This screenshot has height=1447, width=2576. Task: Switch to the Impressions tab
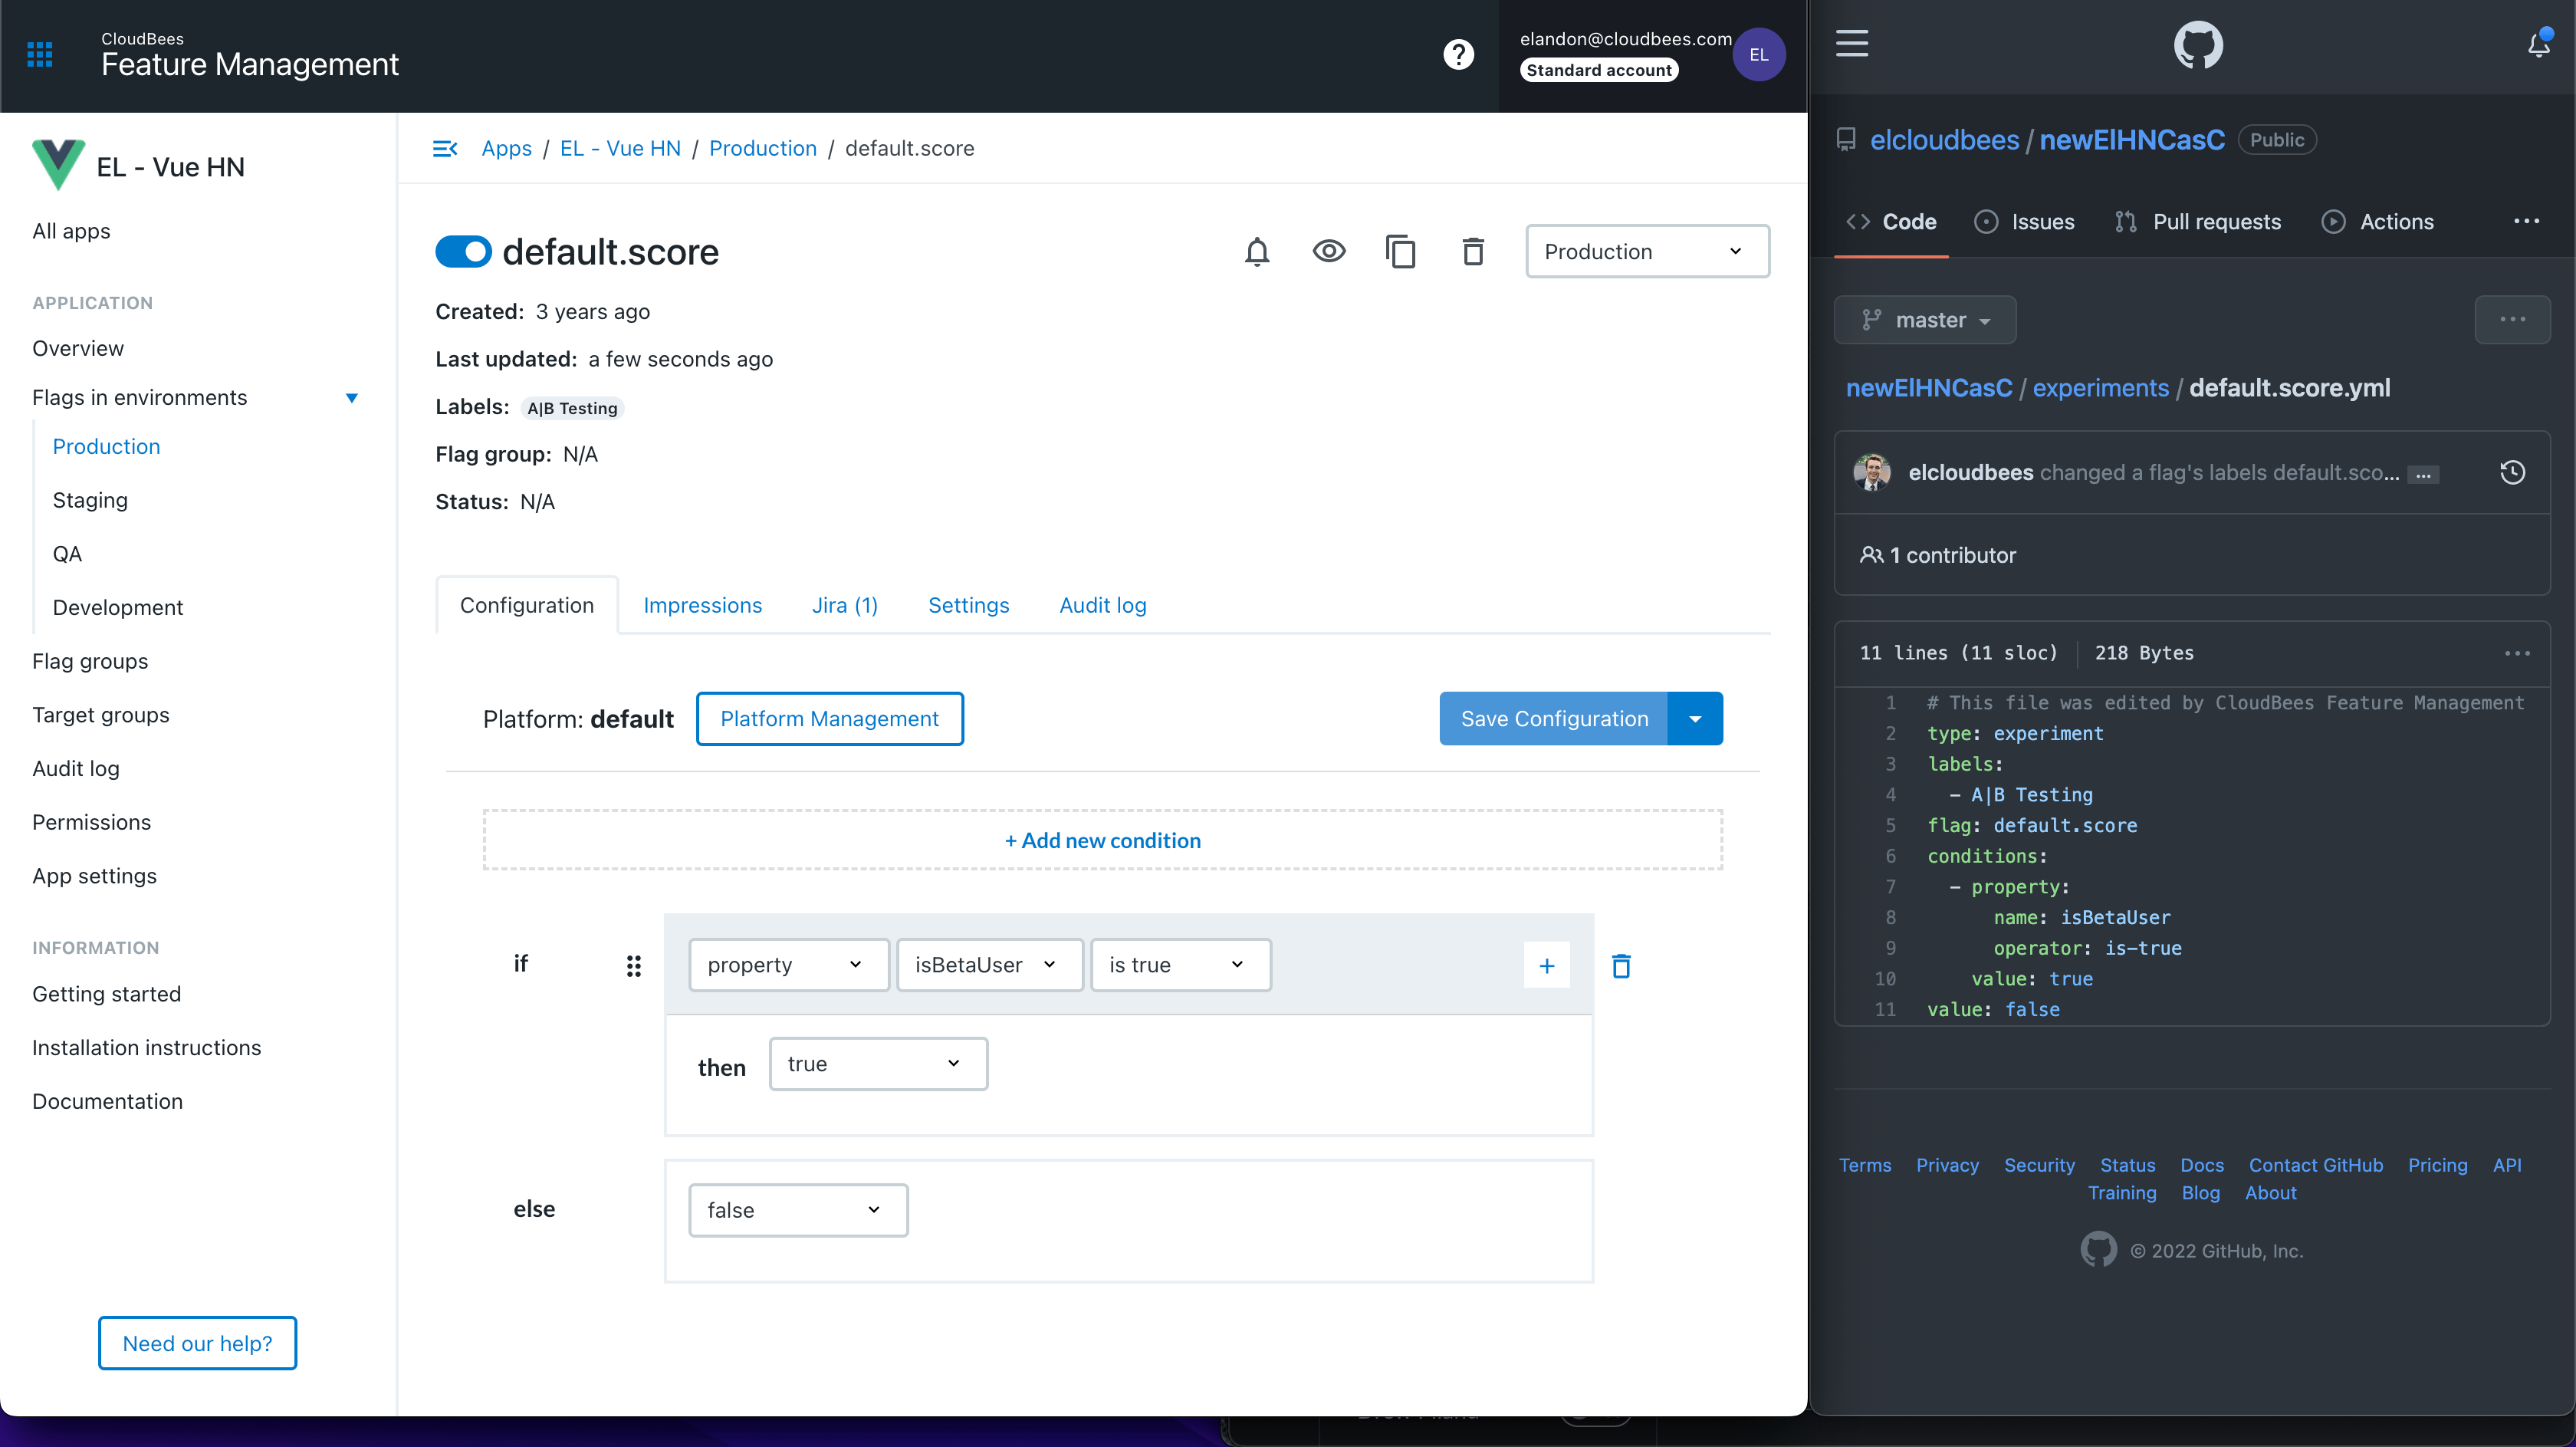coord(702,605)
